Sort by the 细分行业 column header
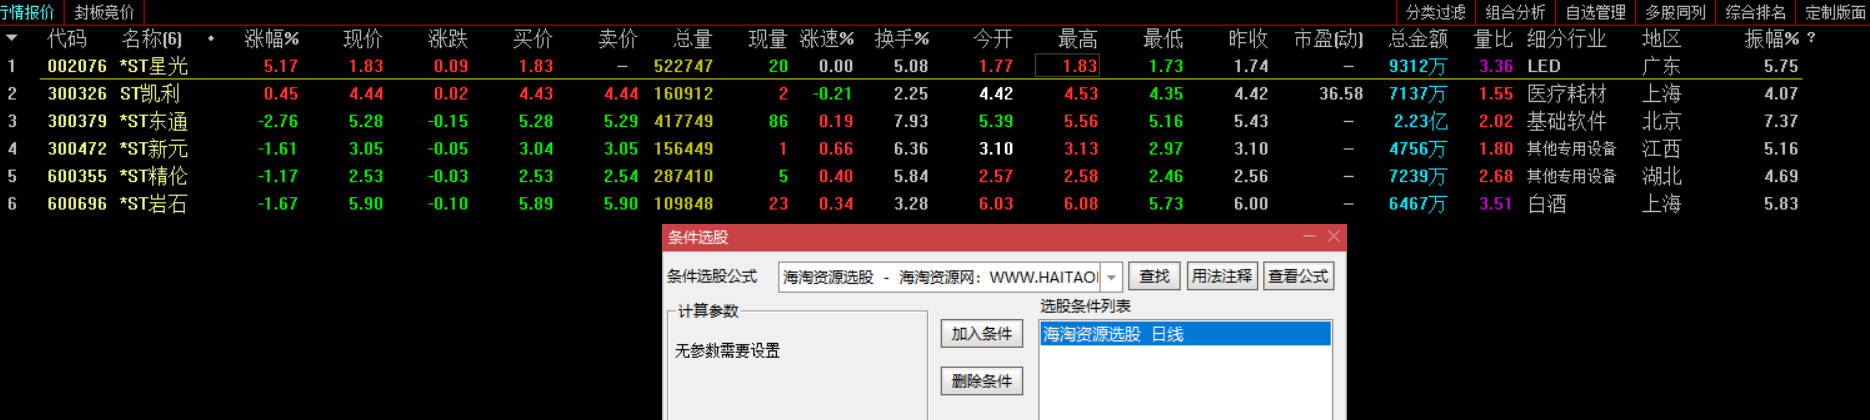1870x420 pixels. tap(1566, 39)
